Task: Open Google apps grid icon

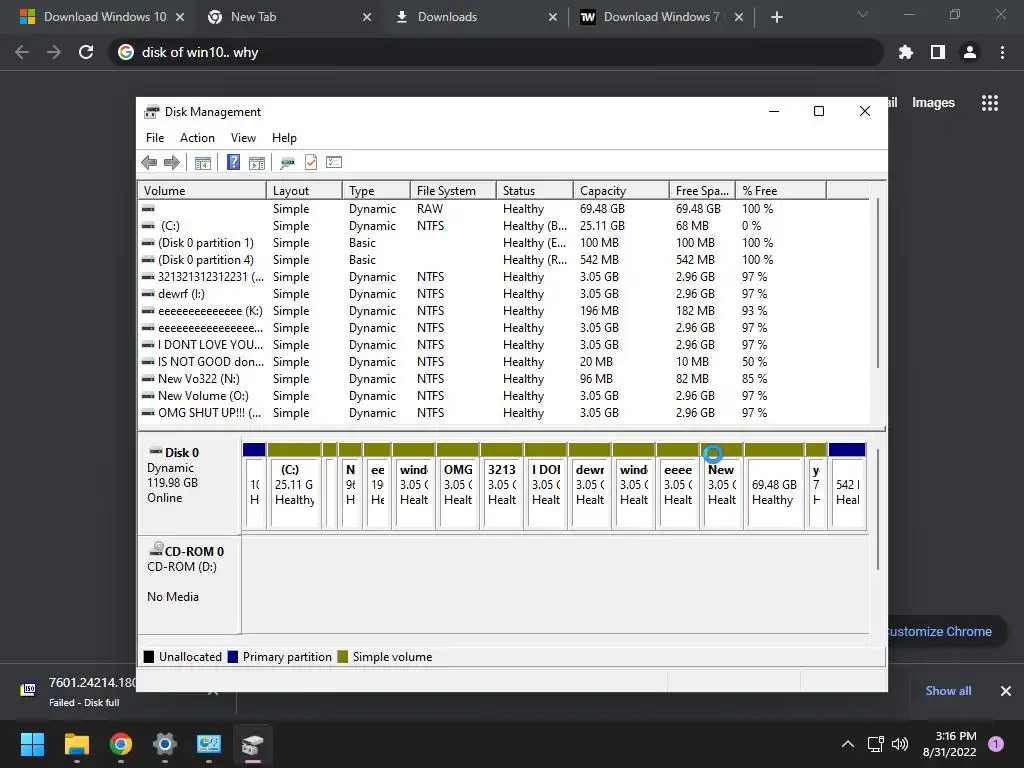Action: (x=990, y=103)
